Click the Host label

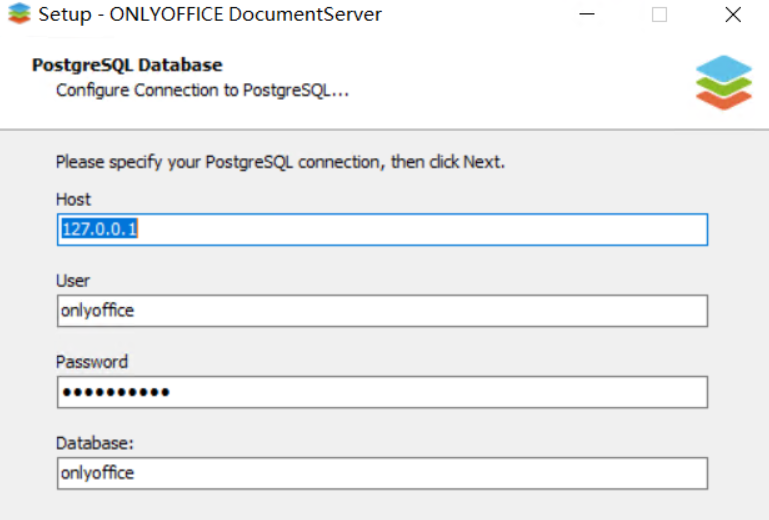(x=73, y=199)
